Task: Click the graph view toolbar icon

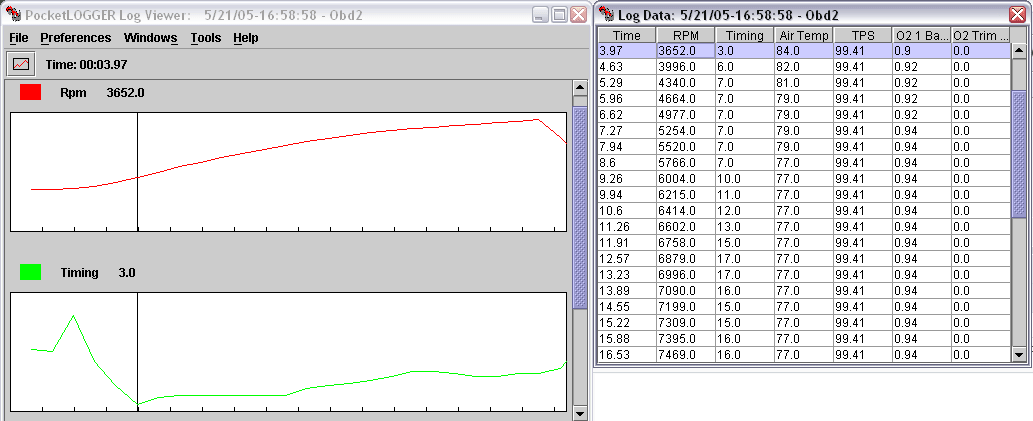Action: click(21, 64)
